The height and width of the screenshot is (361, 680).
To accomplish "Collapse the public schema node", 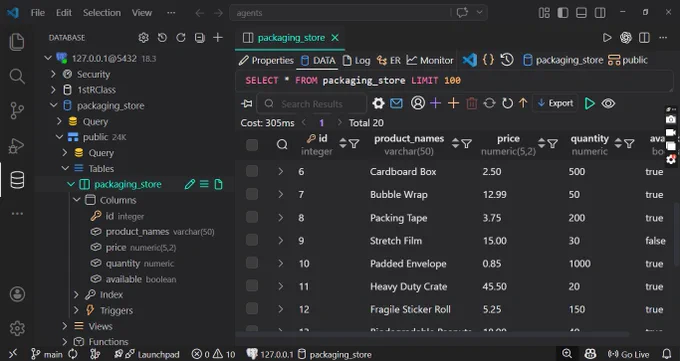I will point(59,137).
